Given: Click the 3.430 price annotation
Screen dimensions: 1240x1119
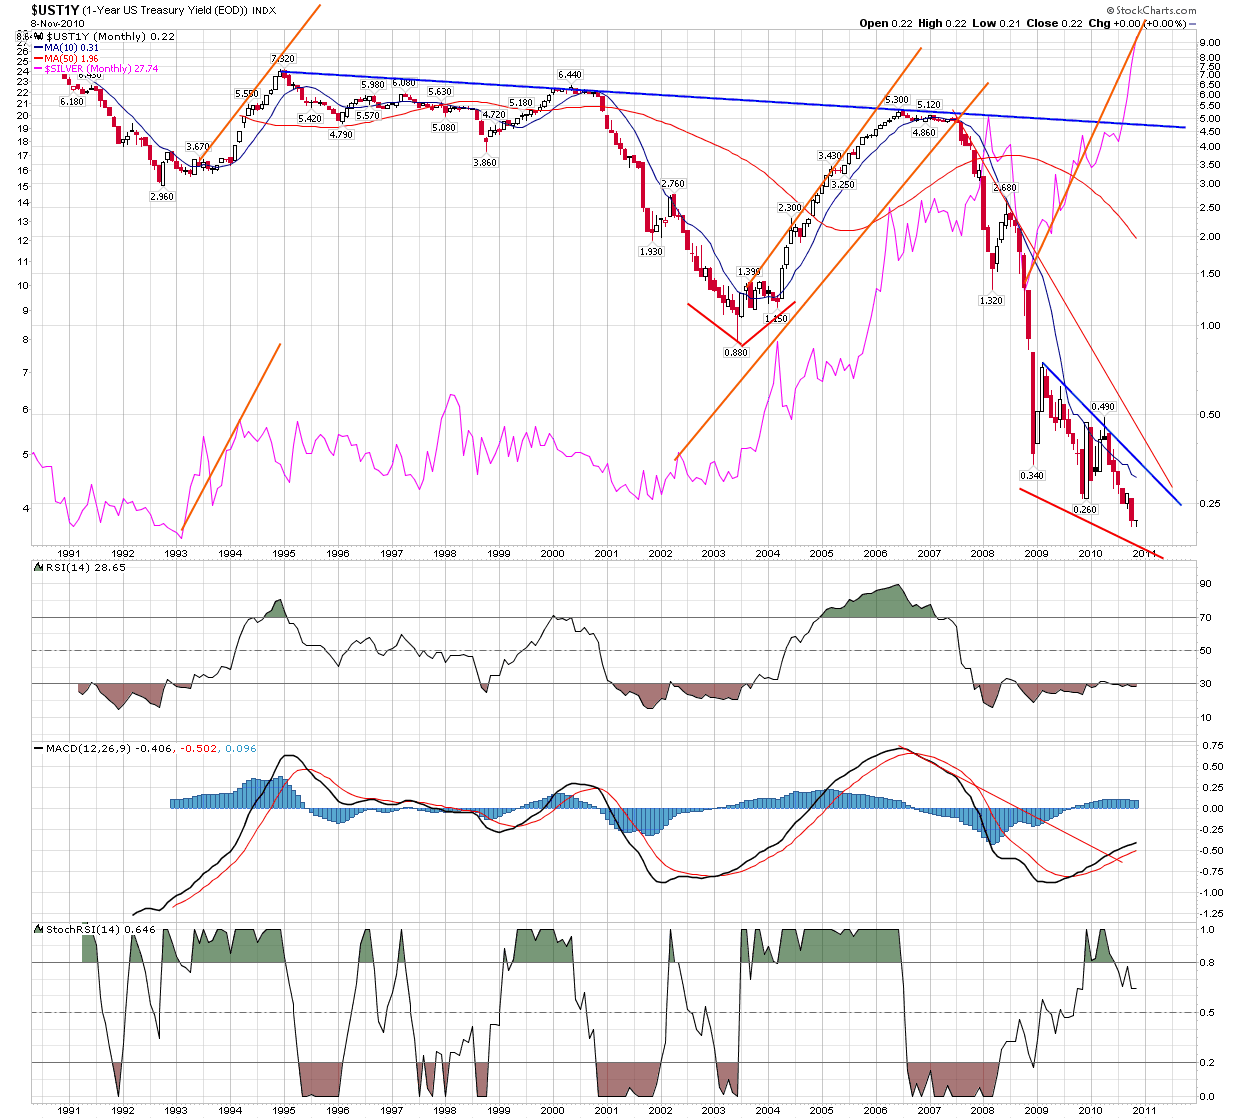Looking at the screenshot, I should point(830,156).
